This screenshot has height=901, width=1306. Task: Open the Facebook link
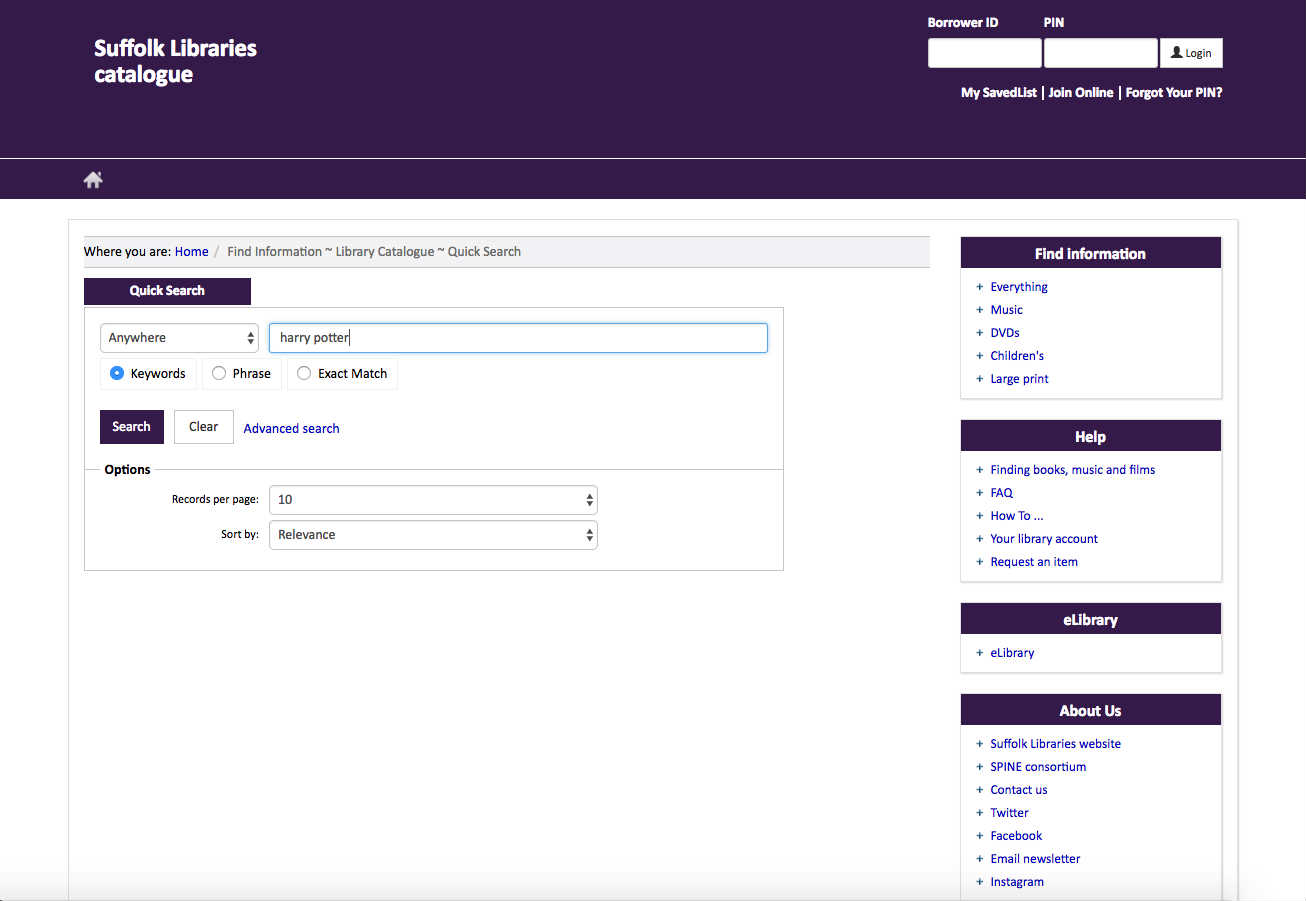(x=1016, y=836)
